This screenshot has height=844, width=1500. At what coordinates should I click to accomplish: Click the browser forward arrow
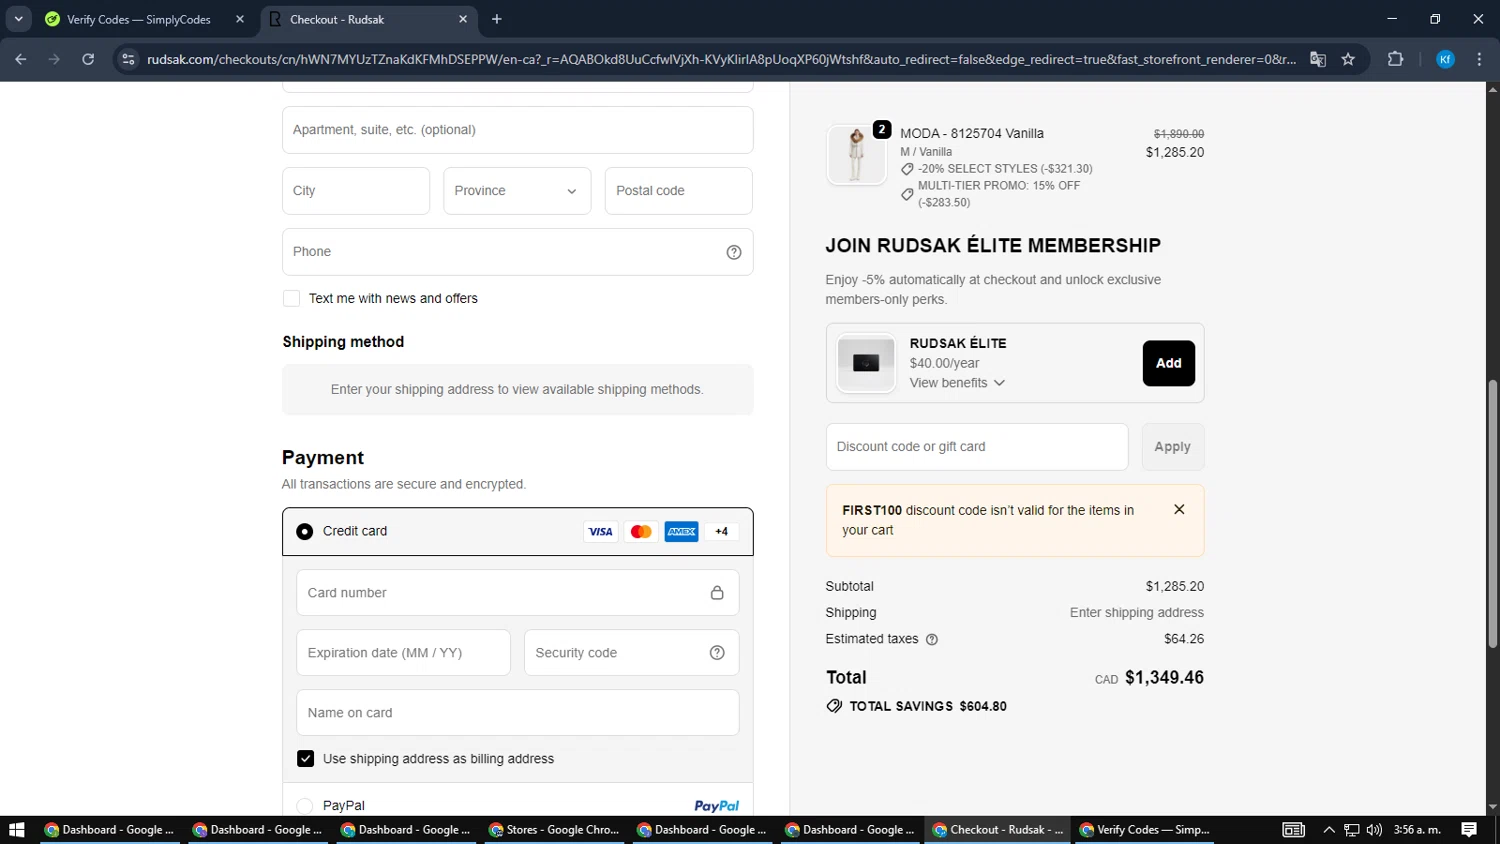pyautogui.click(x=54, y=59)
